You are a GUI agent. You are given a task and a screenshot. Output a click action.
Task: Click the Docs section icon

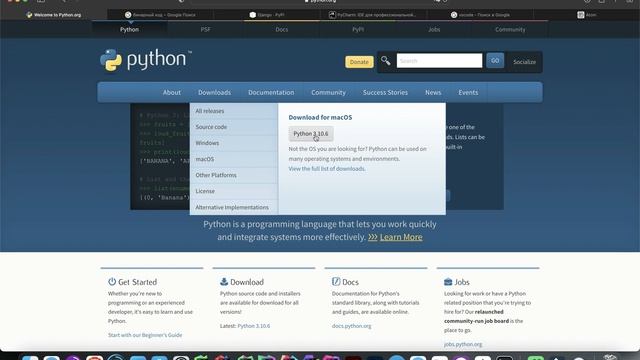tap(336, 282)
